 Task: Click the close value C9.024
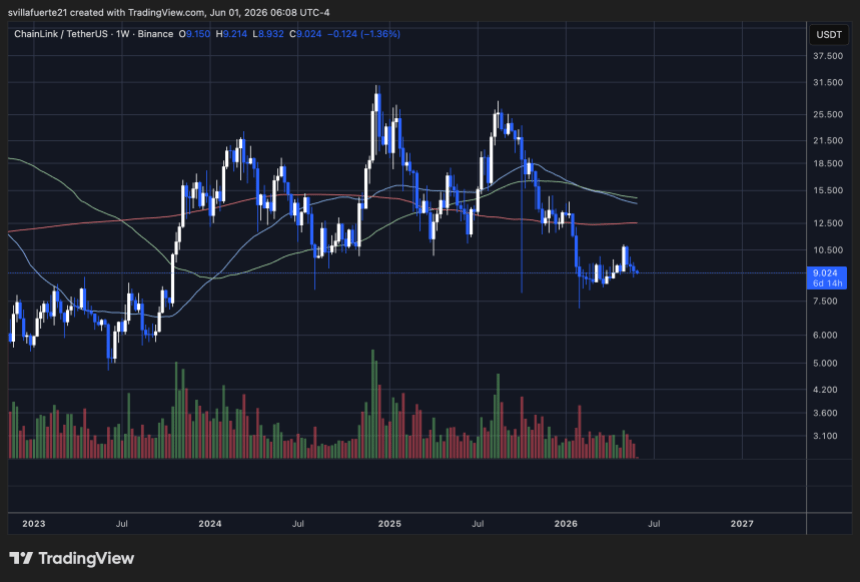coord(305,34)
